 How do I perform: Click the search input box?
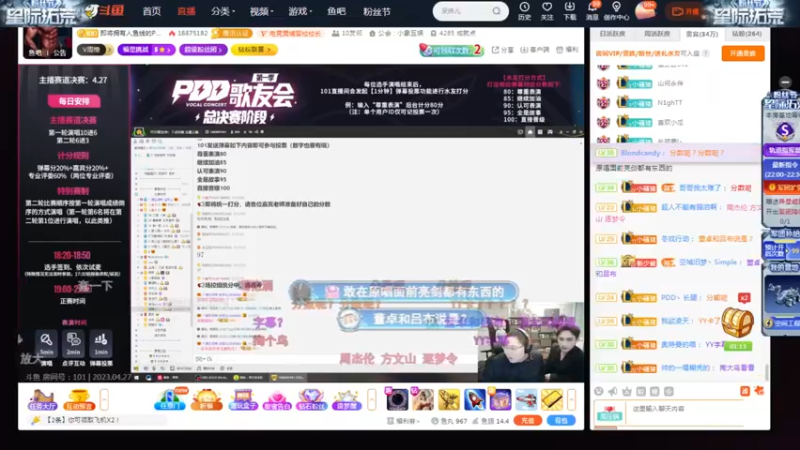(463, 11)
